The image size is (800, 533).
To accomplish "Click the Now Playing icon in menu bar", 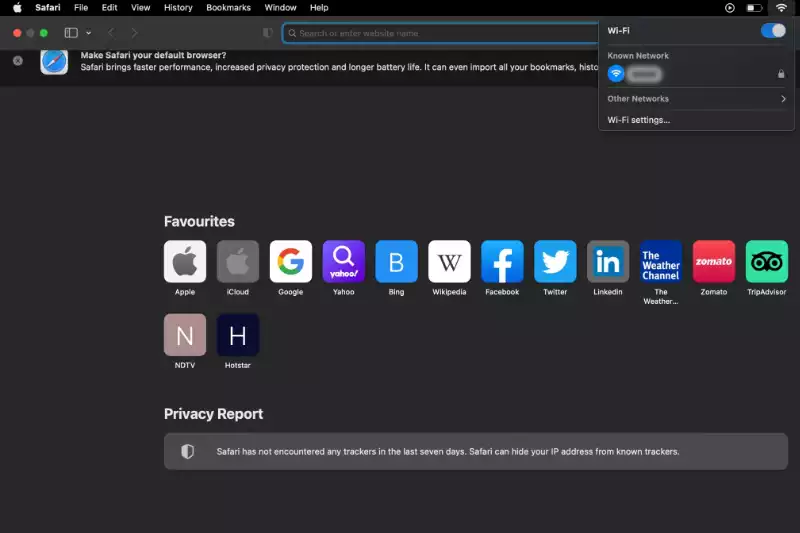I will click(730, 8).
